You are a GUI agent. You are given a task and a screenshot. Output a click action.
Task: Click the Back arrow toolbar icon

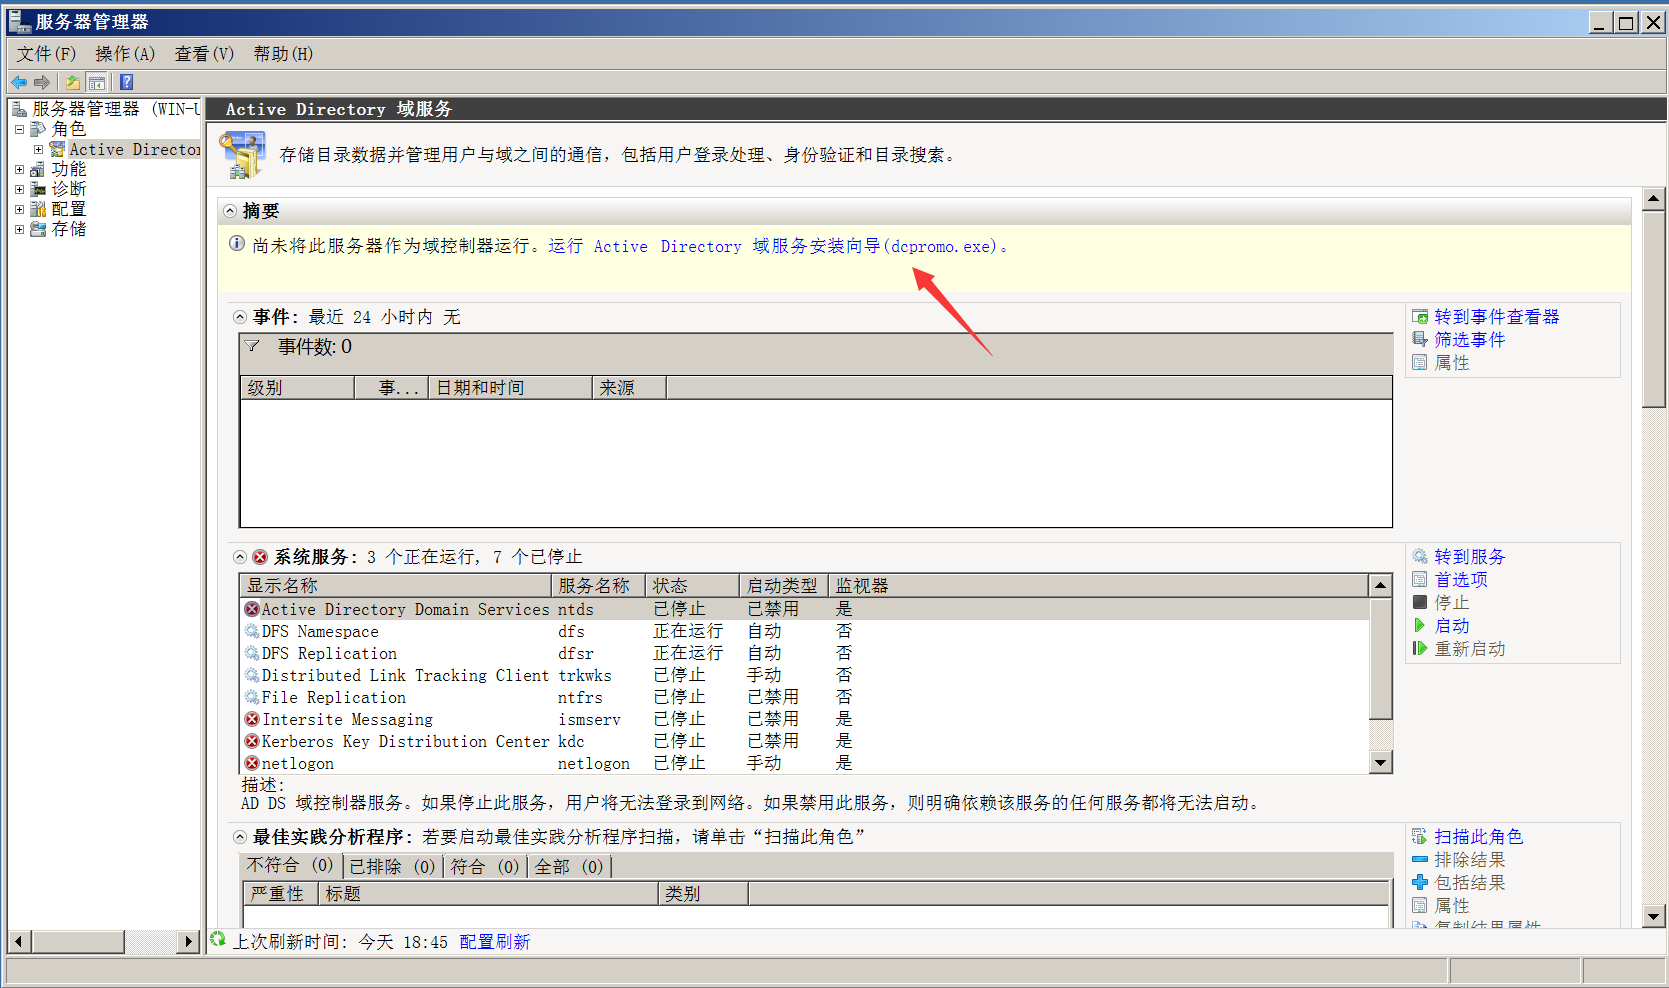(19, 82)
